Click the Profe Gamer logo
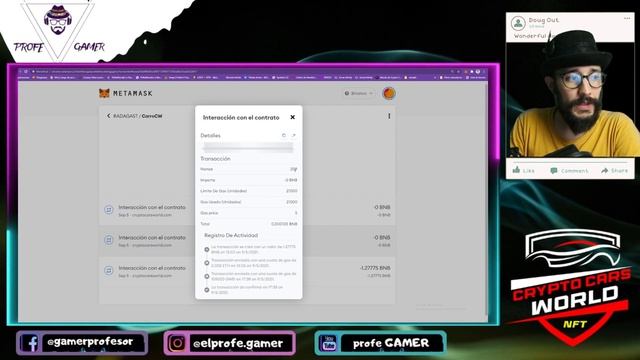The height and width of the screenshot is (360, 640). coord(58,31)
